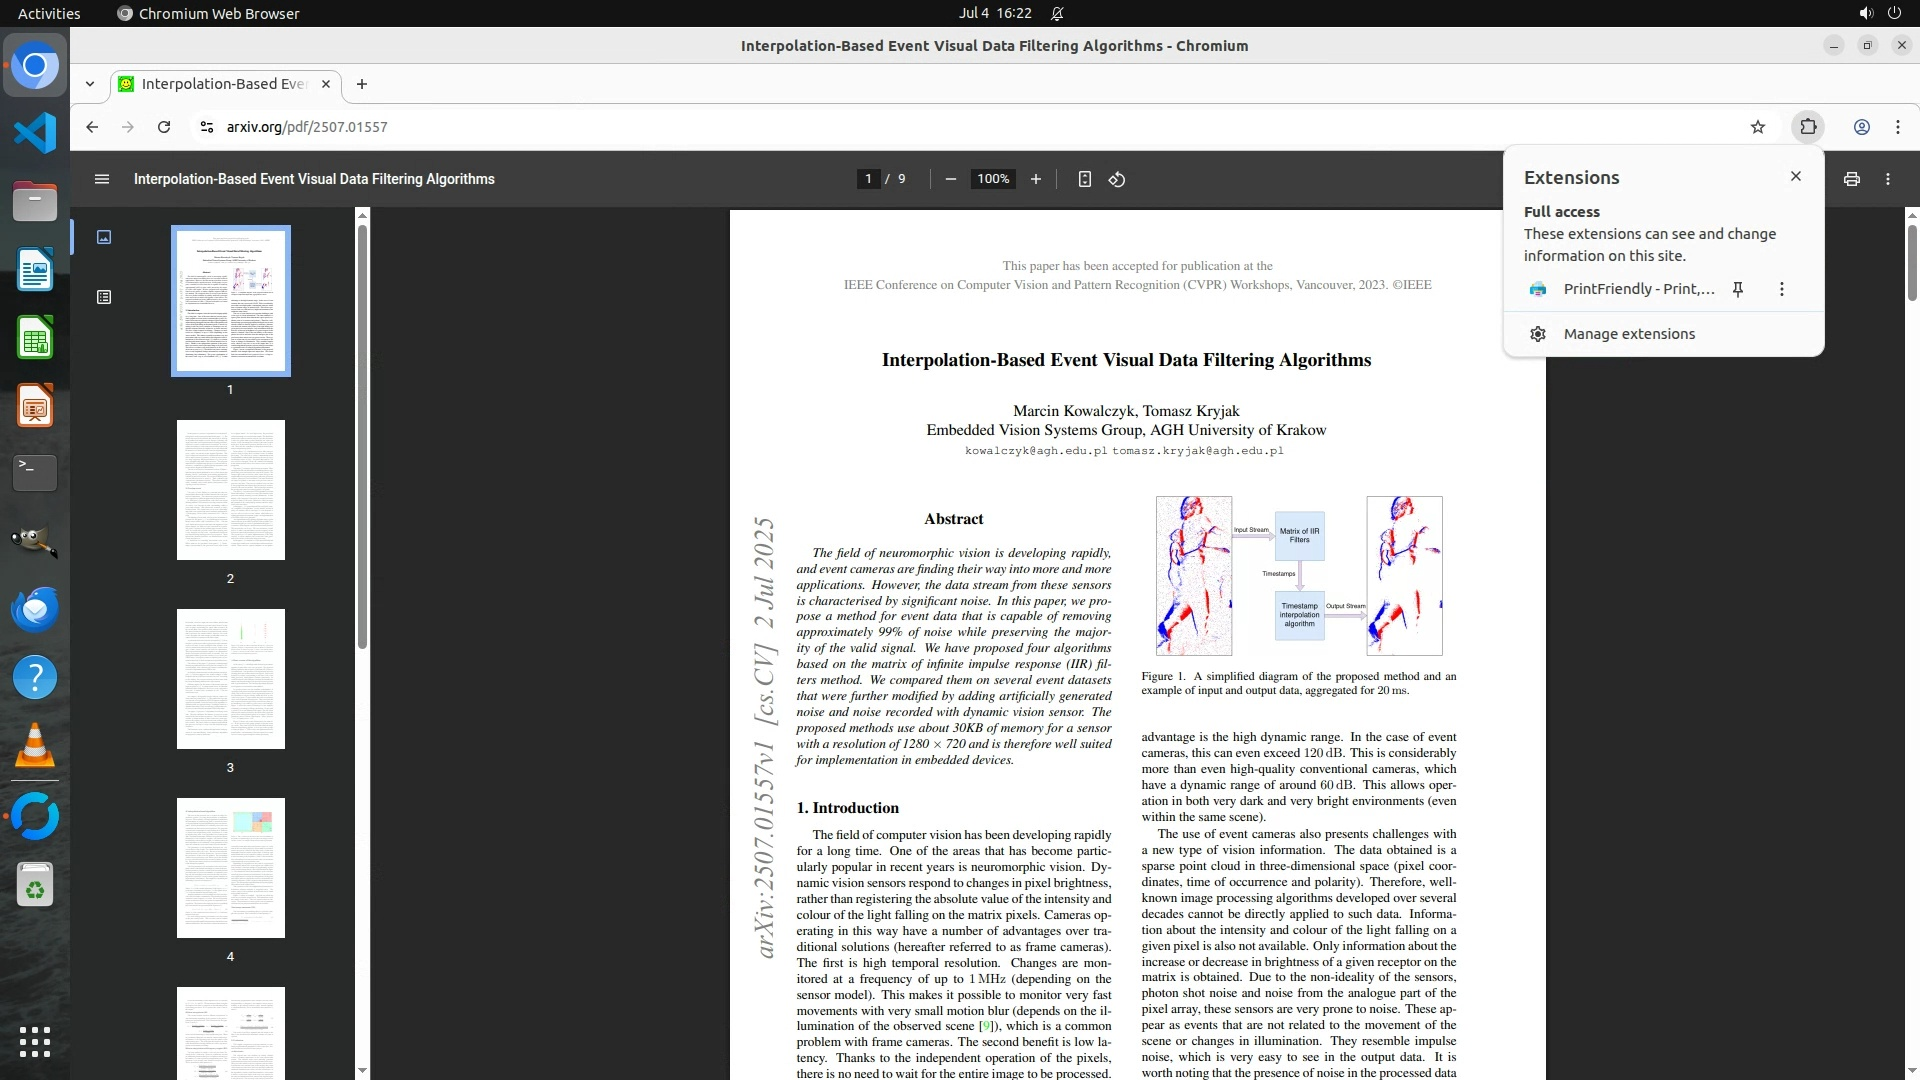Reload the arXiv page
Screen dimensions: 1920x1080
tap(164, 127)
